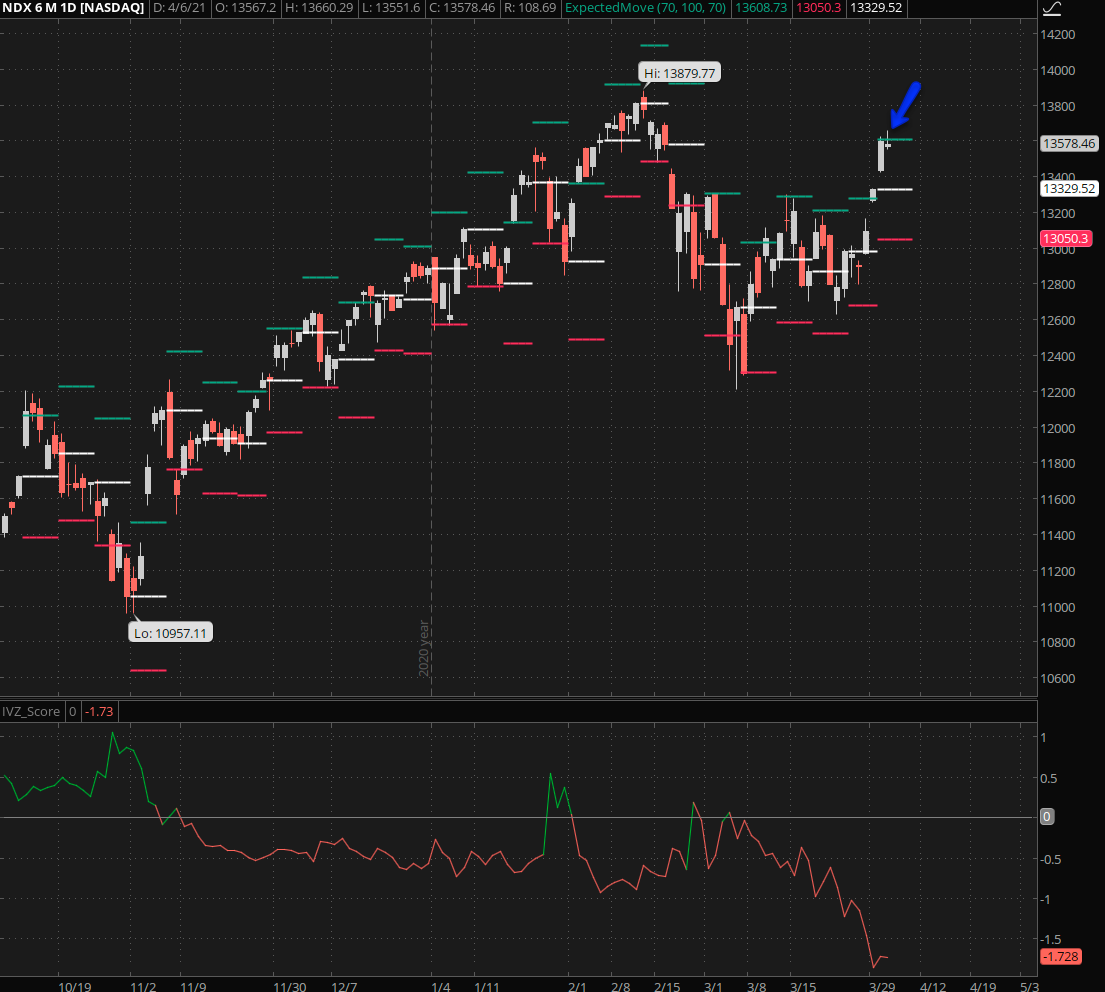Image resolution: width=1105 pixels, height=992 pixels.
Task: Click the 13578.46 last-price axis tag
Action: pyautogui.click(x=1069, y=144)
